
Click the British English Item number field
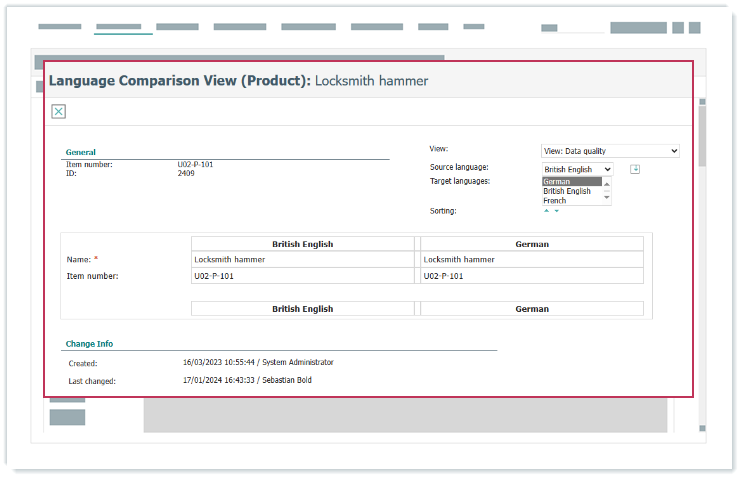(302, 276)
